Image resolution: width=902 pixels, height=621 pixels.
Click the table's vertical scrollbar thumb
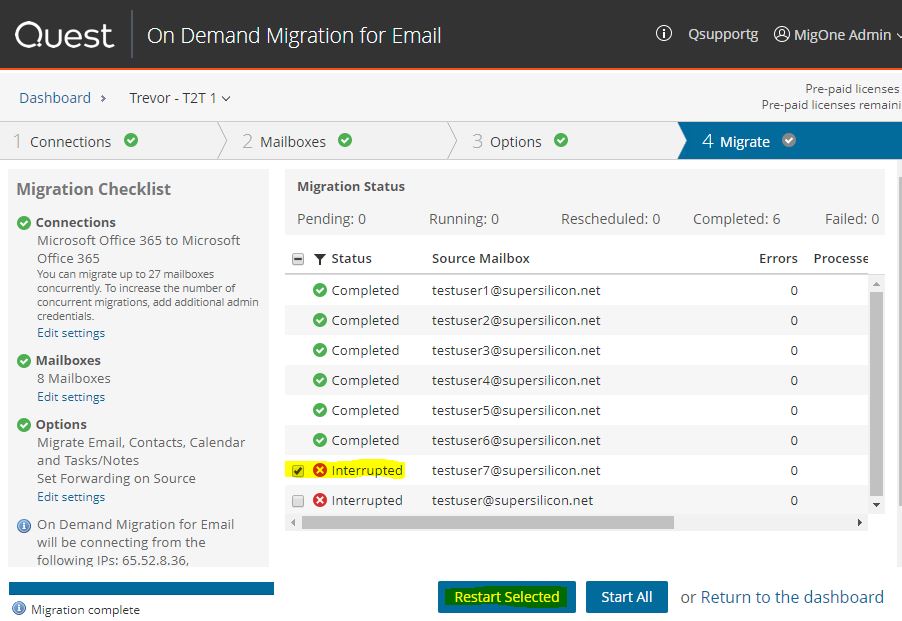(x=876, y=393)
